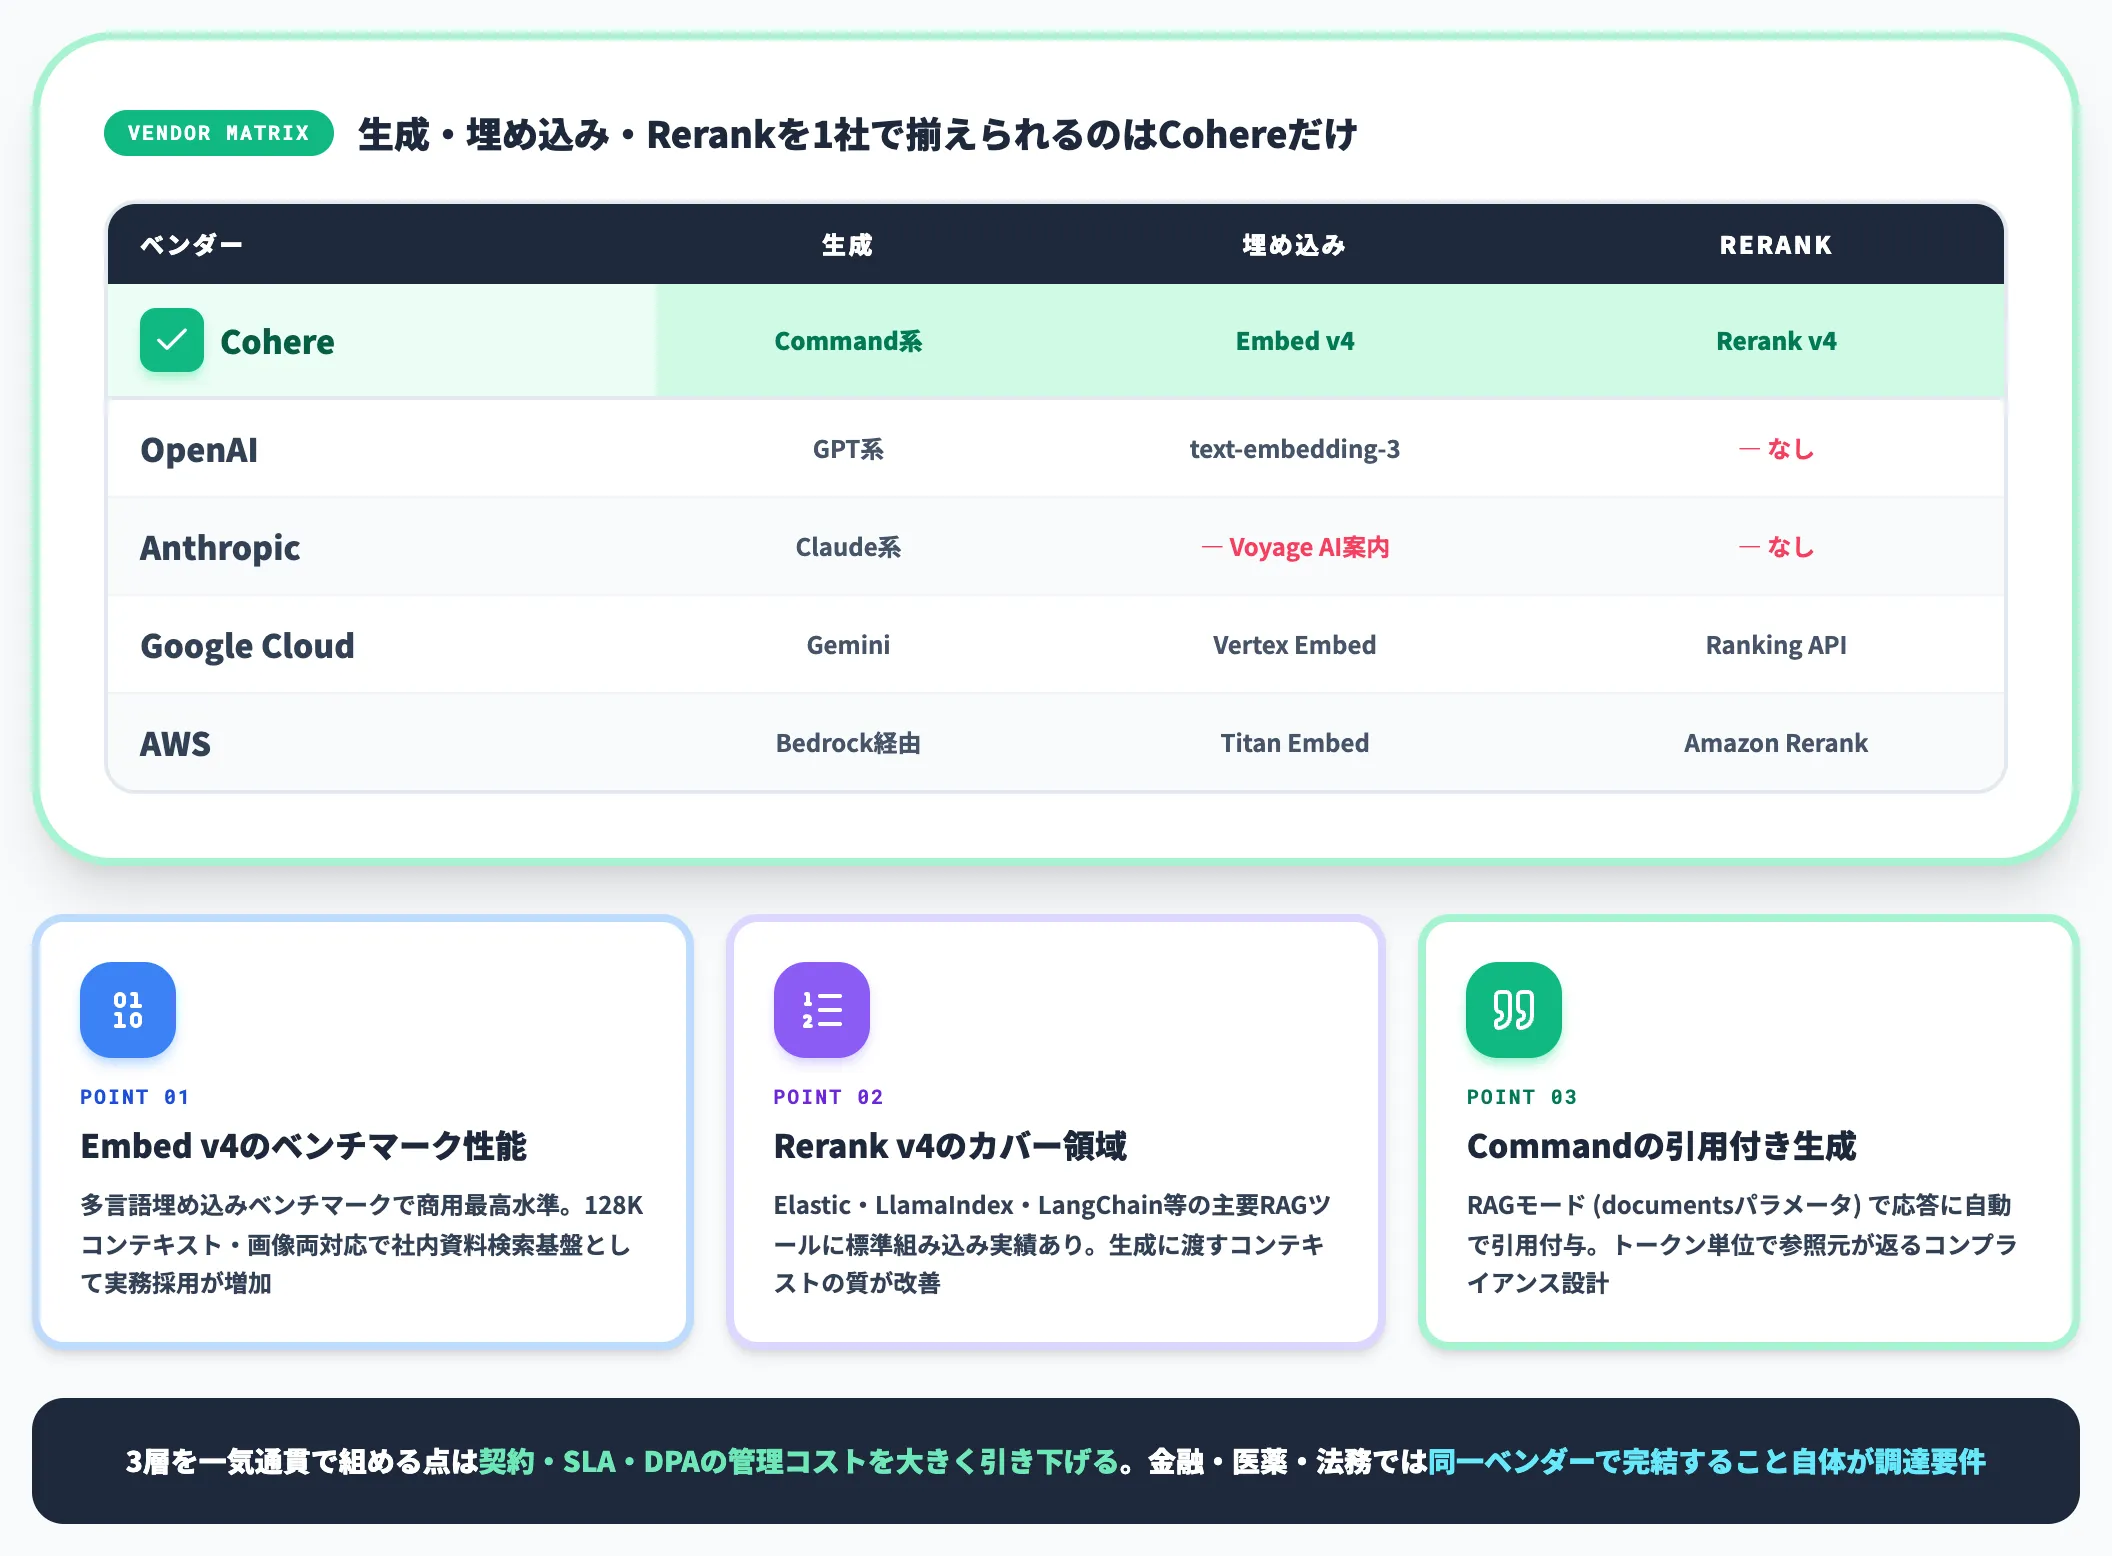Click the Command card description paragraph
This screenshot has width=2112, height=1556.
(x=1741, y=1244)
